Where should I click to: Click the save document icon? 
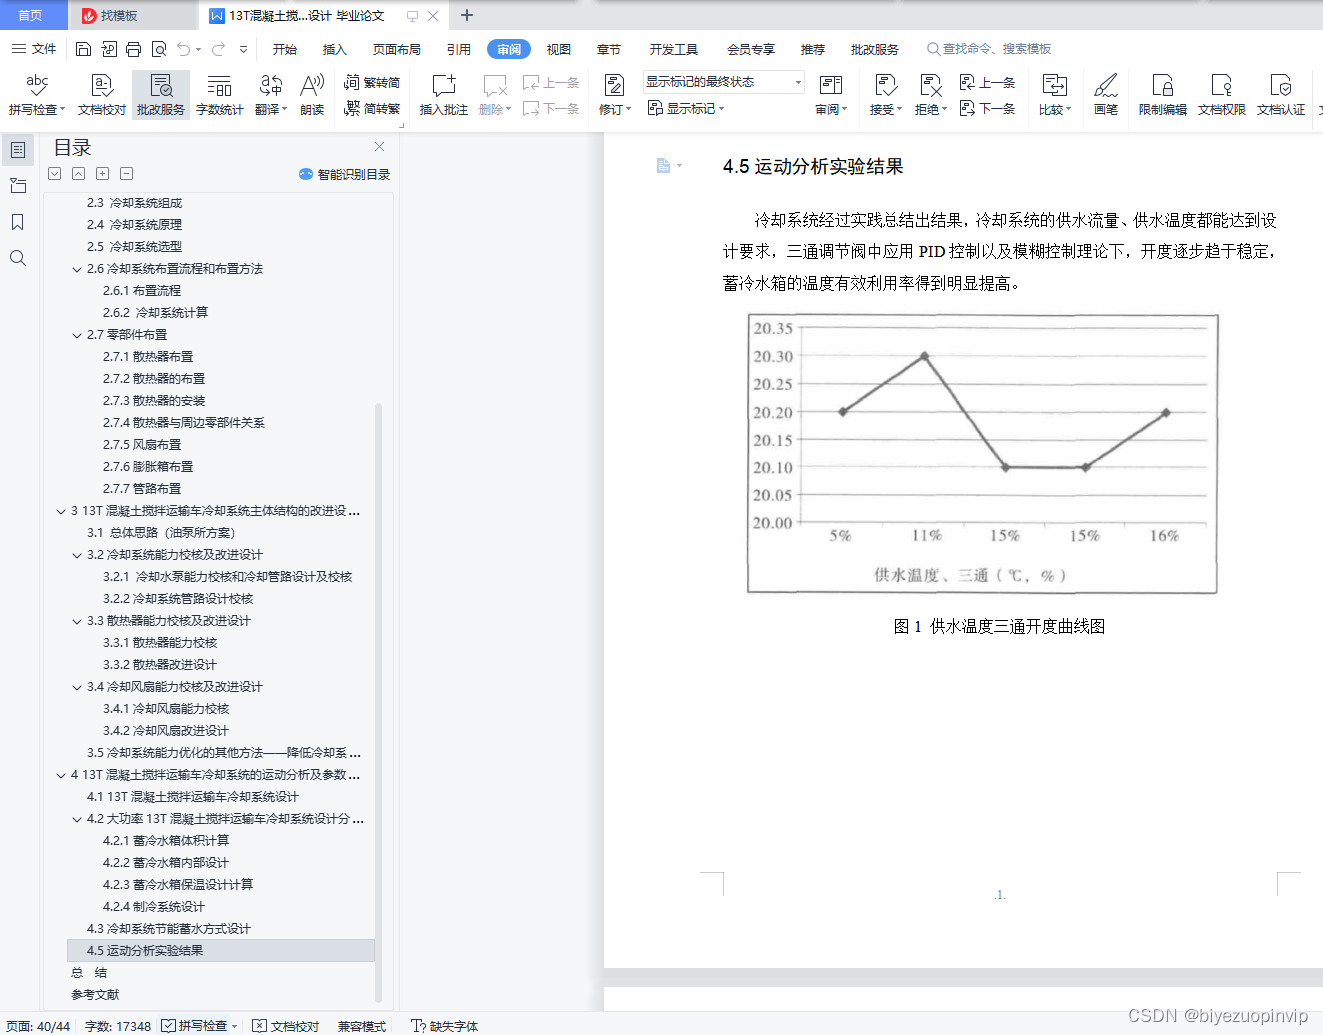84,49
